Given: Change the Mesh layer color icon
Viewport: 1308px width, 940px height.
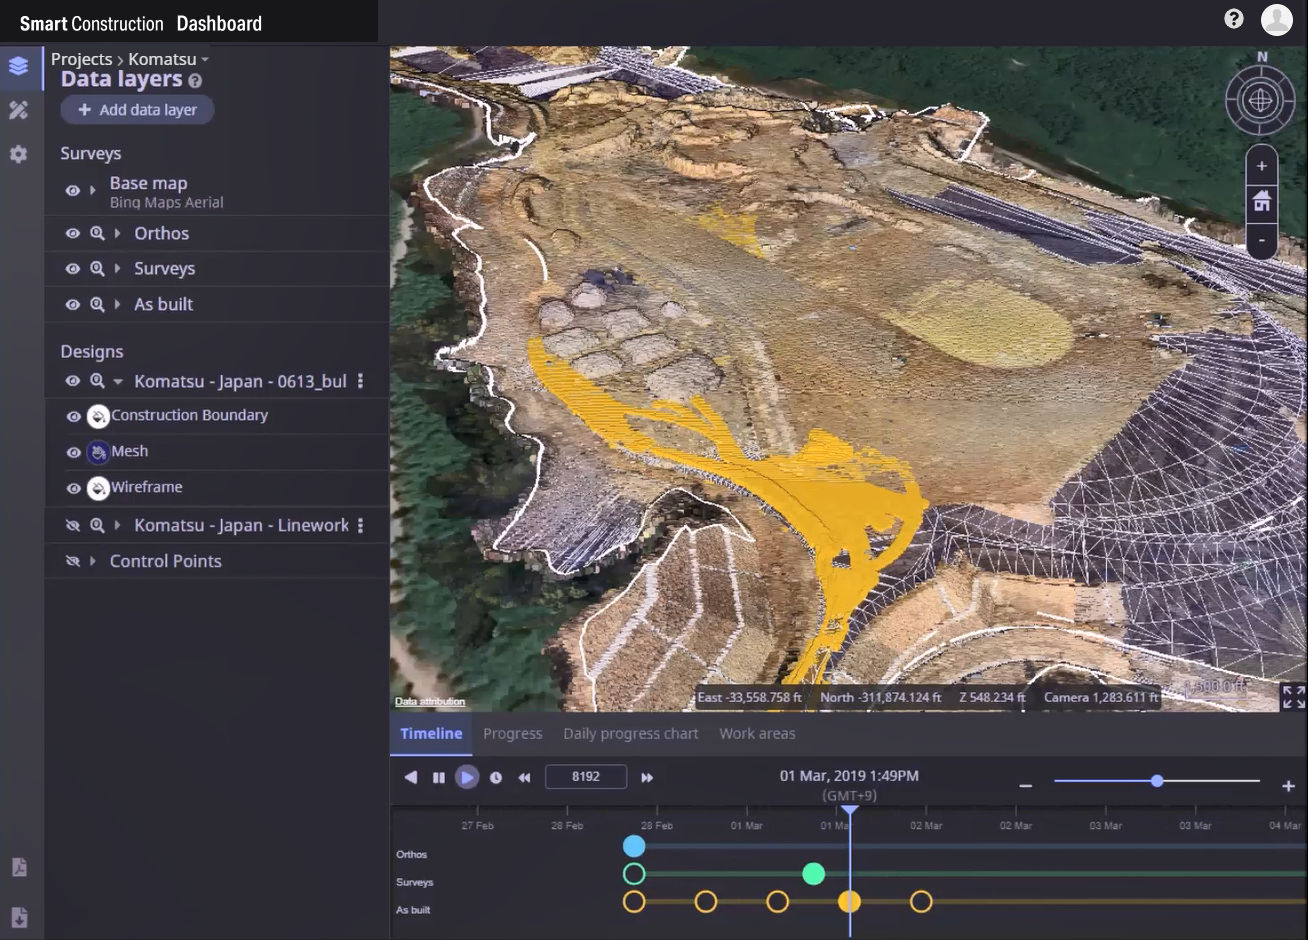Looking at the screenshot, I should (98, 452).
